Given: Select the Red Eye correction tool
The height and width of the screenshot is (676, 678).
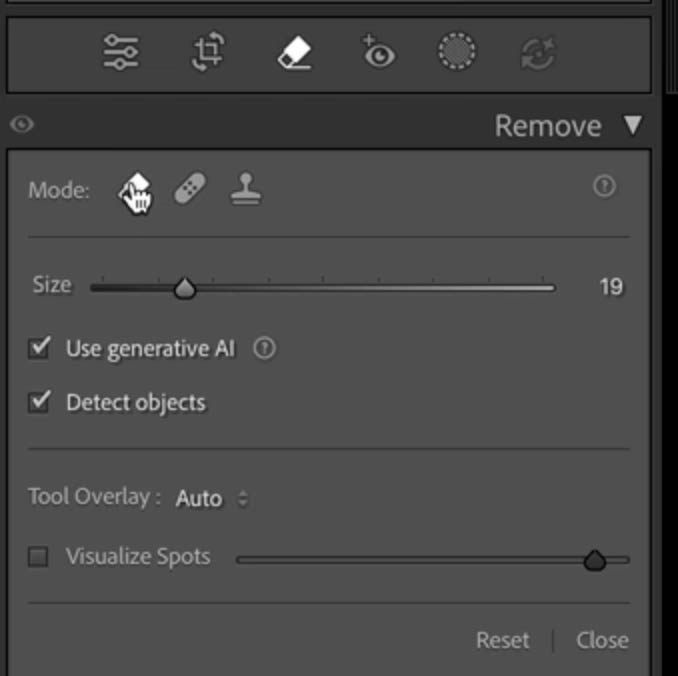Looking at the screenshot, I should point(378,53).
